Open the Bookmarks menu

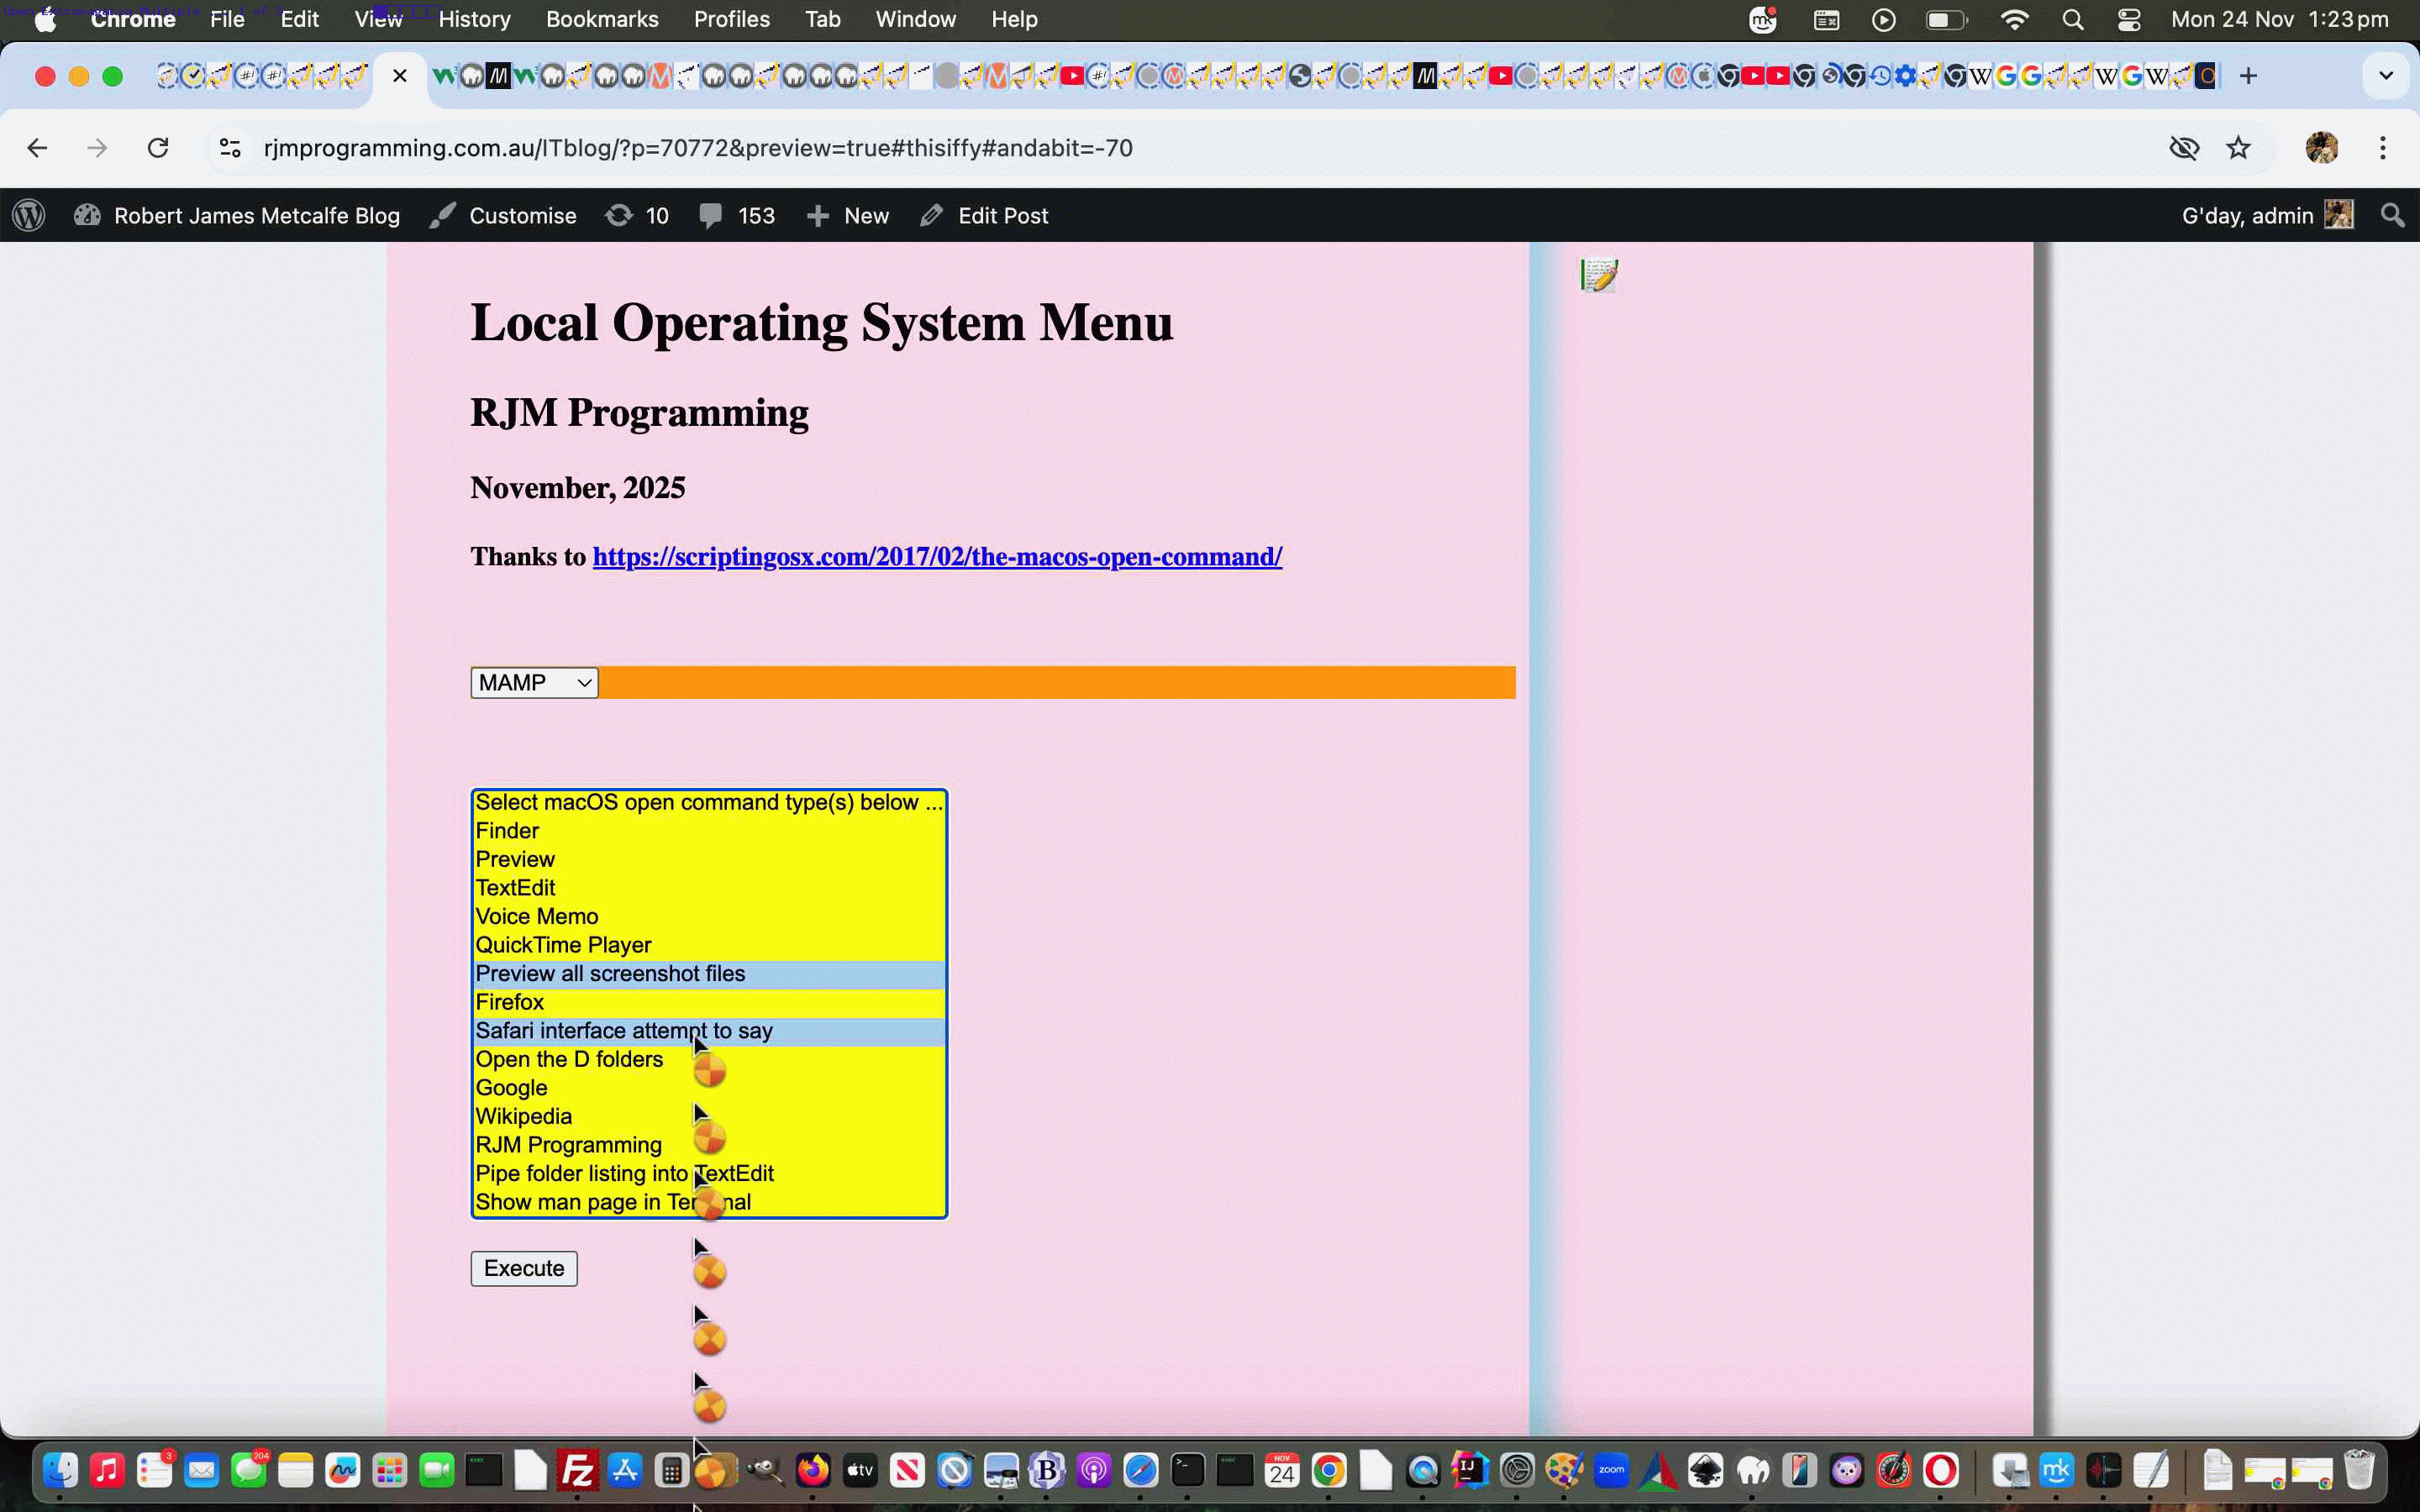pyautogui.click(x=601, y=19)
